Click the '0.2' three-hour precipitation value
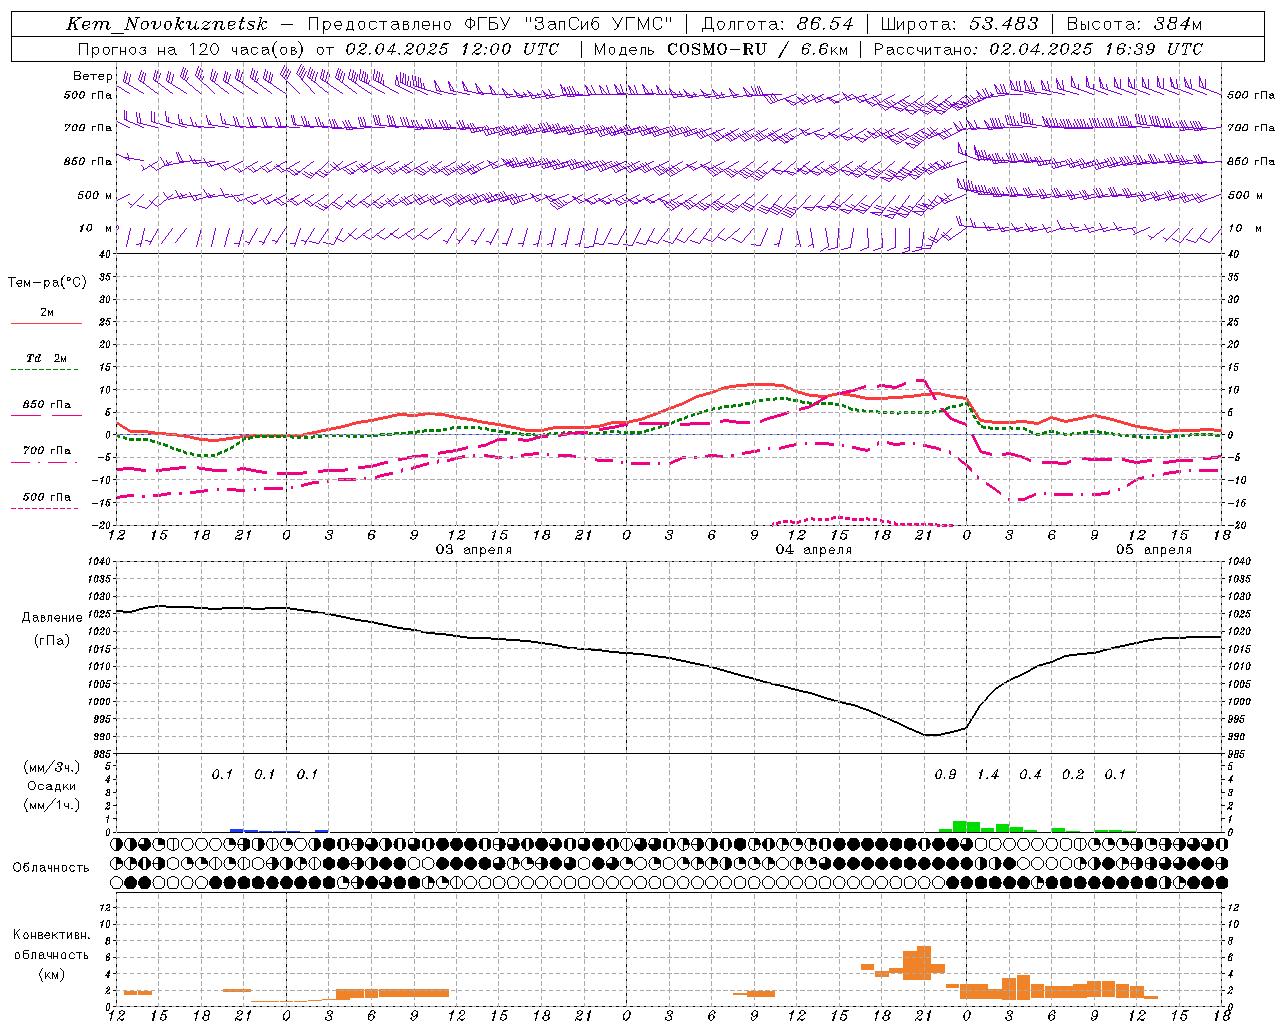The width and height of the screenshot is (1280, 1024). (x=1073, y=775)
